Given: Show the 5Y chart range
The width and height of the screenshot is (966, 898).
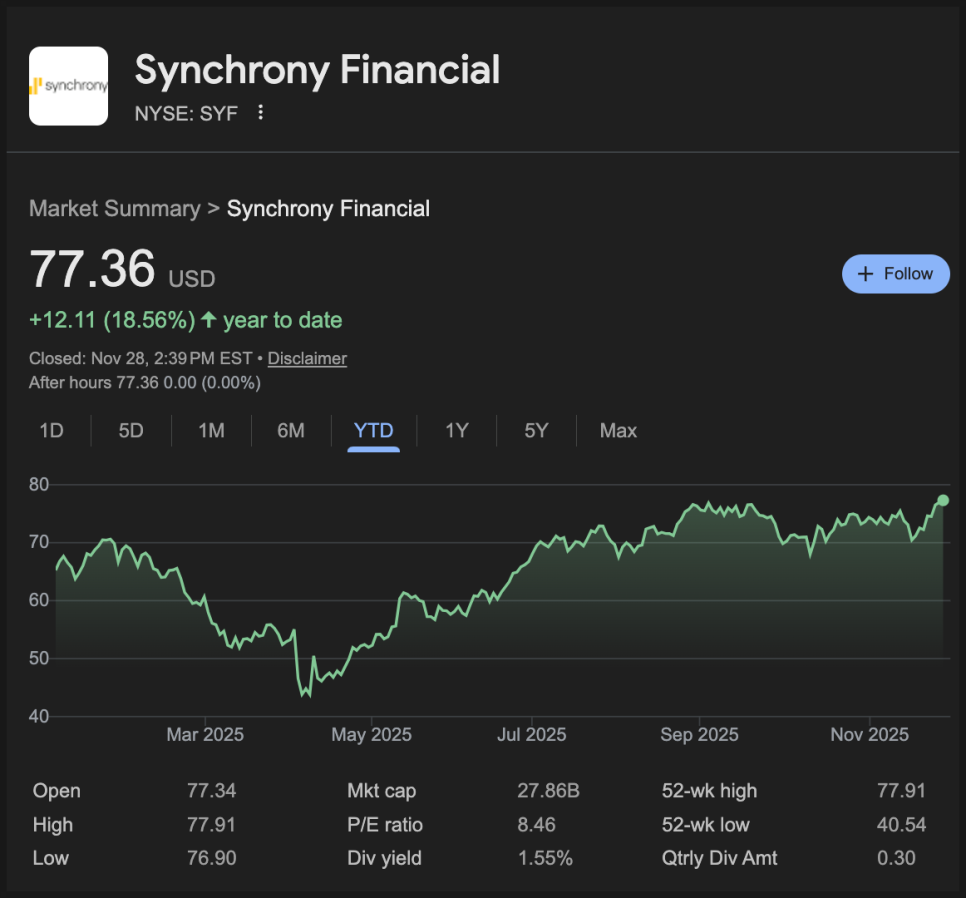Looking at the screenshot, I should (537, 431).
